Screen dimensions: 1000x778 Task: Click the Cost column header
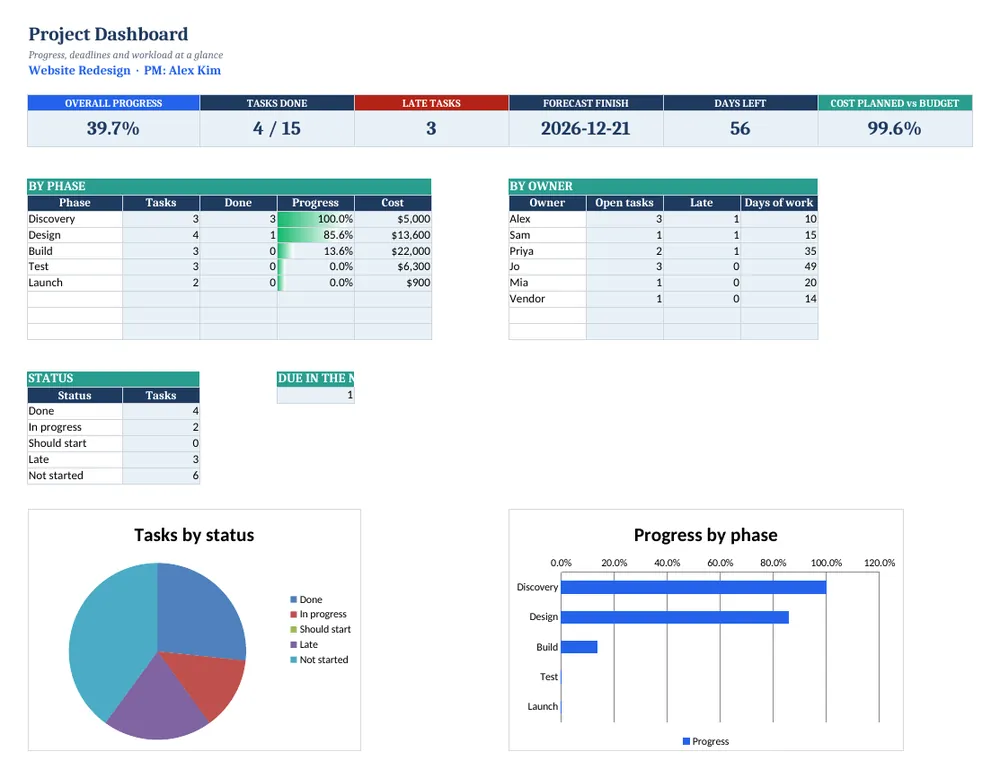coord(392,203)
